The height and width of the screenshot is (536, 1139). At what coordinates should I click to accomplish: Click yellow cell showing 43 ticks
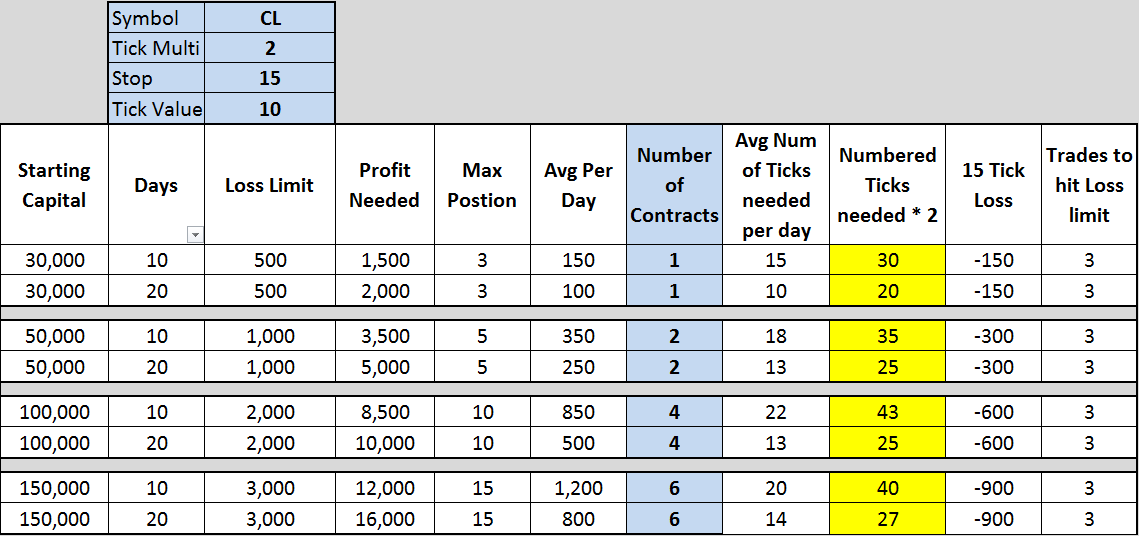(887, 413)
